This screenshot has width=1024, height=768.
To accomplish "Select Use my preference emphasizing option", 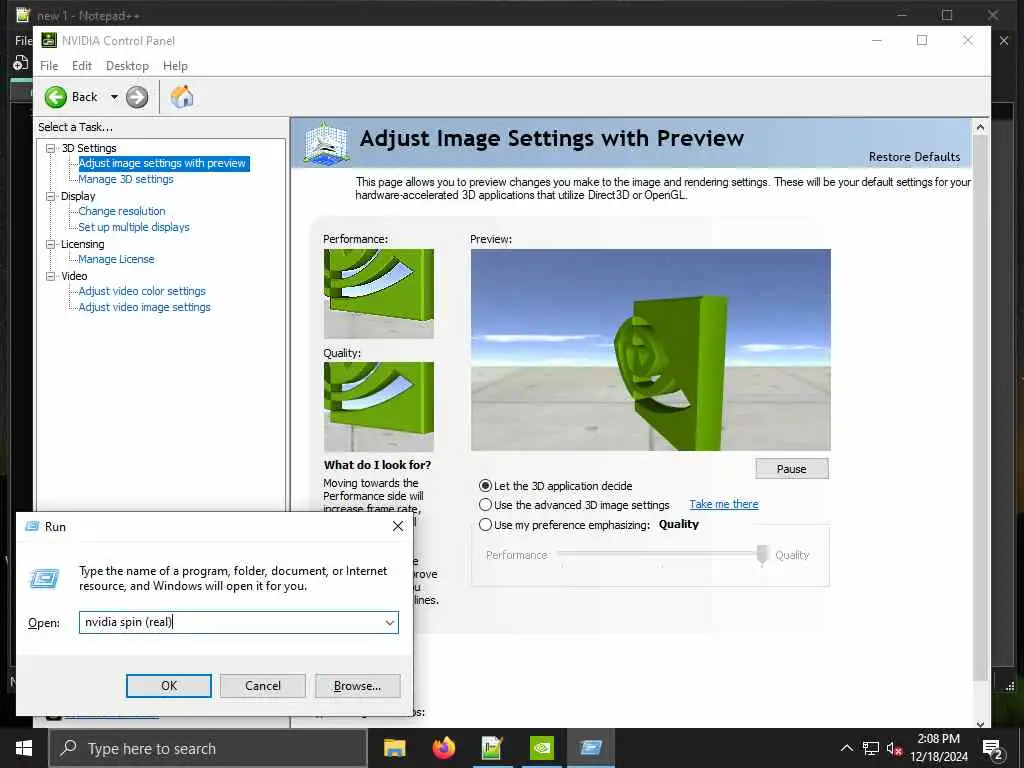I will [x=485, y=524].
